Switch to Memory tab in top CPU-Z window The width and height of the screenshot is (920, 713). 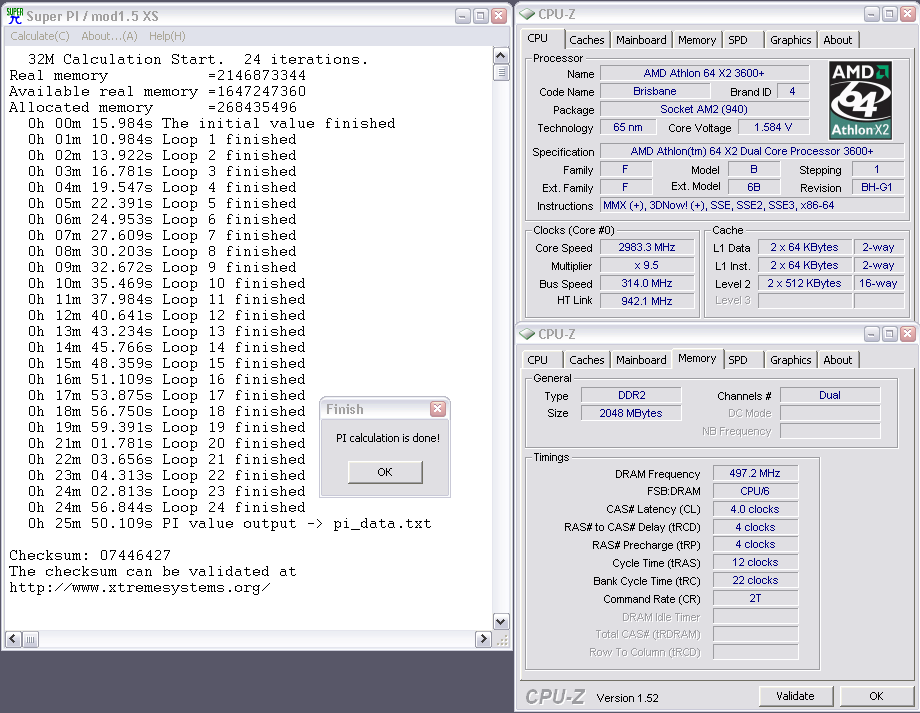point(696,40)
